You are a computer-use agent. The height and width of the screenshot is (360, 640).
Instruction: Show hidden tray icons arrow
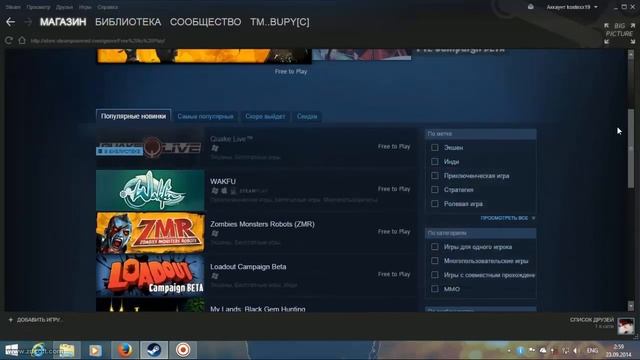tap(509, 351)
